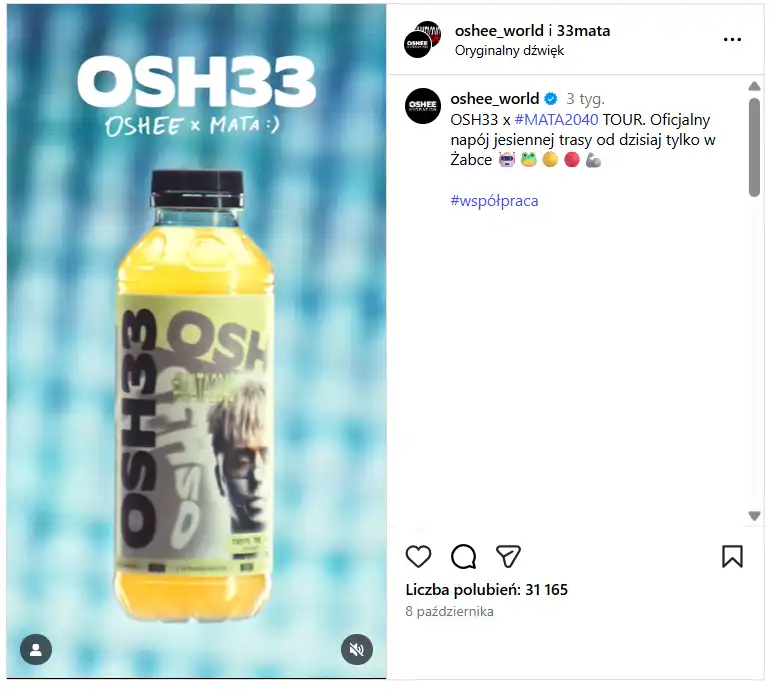The width and height of the screenshot is (774, 691).
Task: Open oshee_world profile from caption username
Action: 495,99
